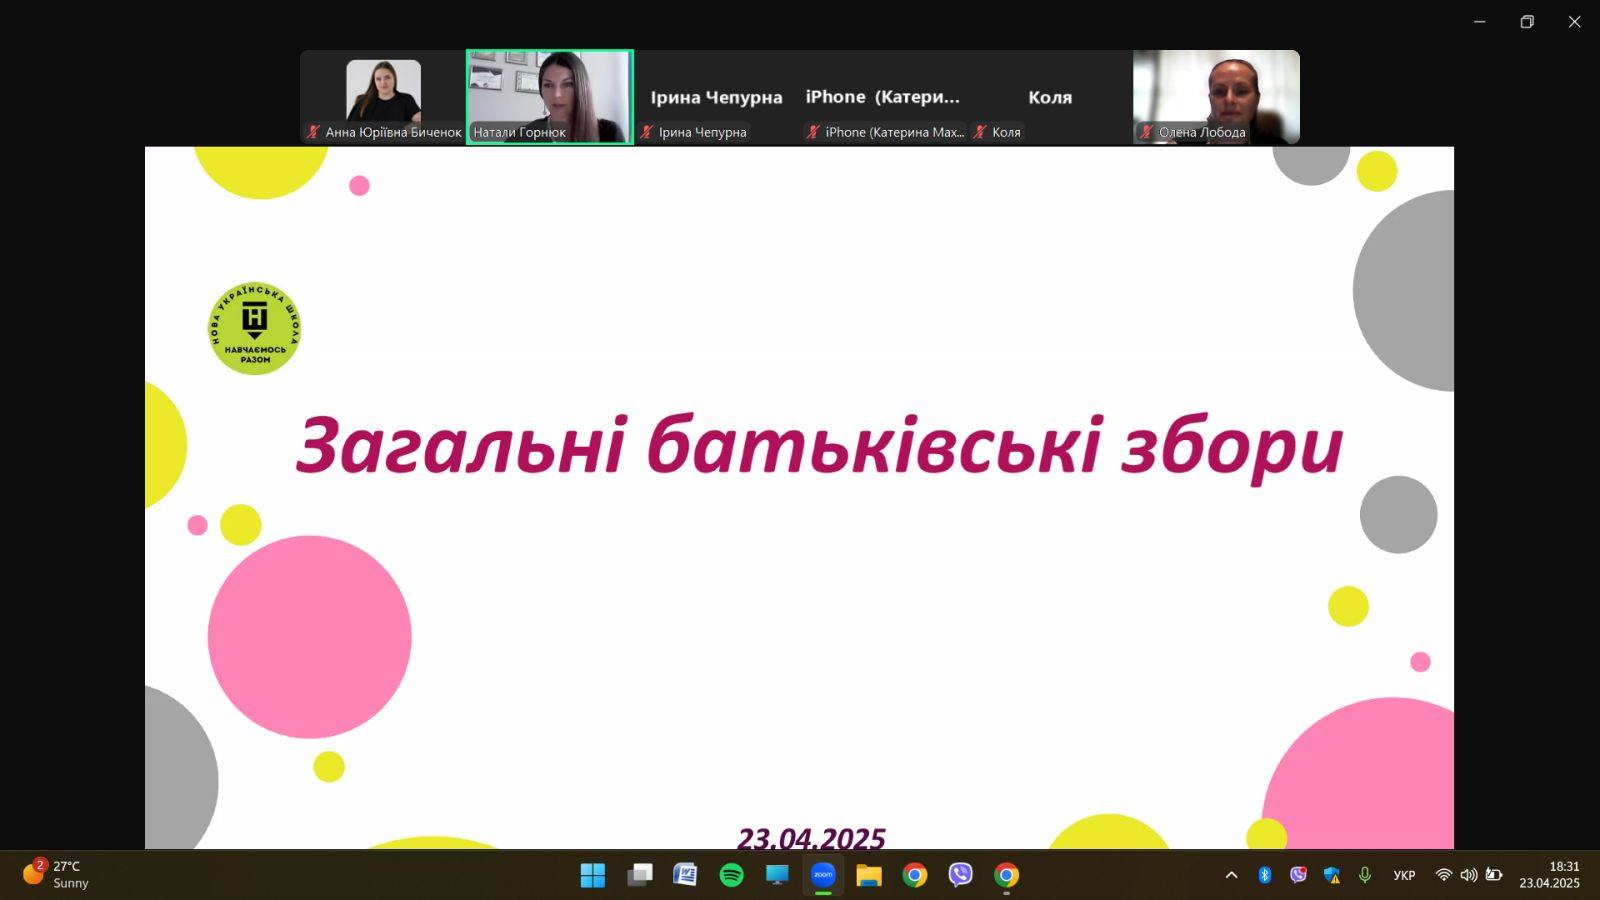The width and height of the screenshot is (1600, 900).
Task: Open Spotify from the taskbar
Action: 731,875
